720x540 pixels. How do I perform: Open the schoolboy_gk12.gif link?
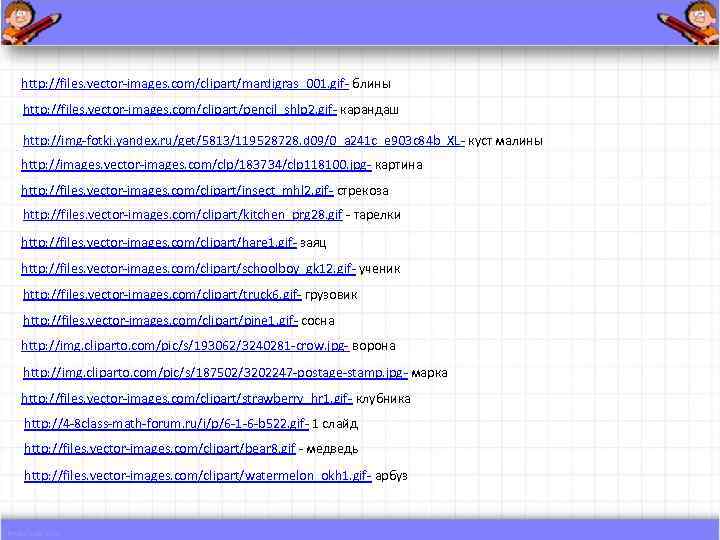coord(188,268)
